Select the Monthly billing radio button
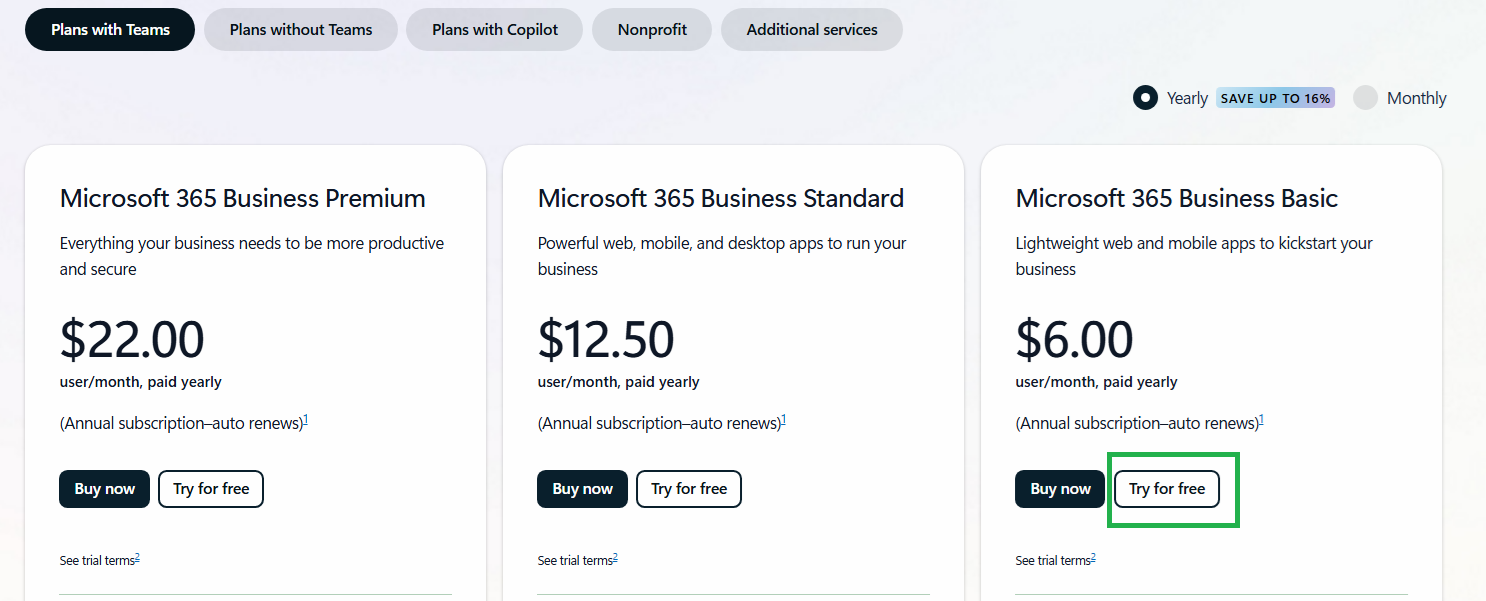 (x=1365, y=98)
